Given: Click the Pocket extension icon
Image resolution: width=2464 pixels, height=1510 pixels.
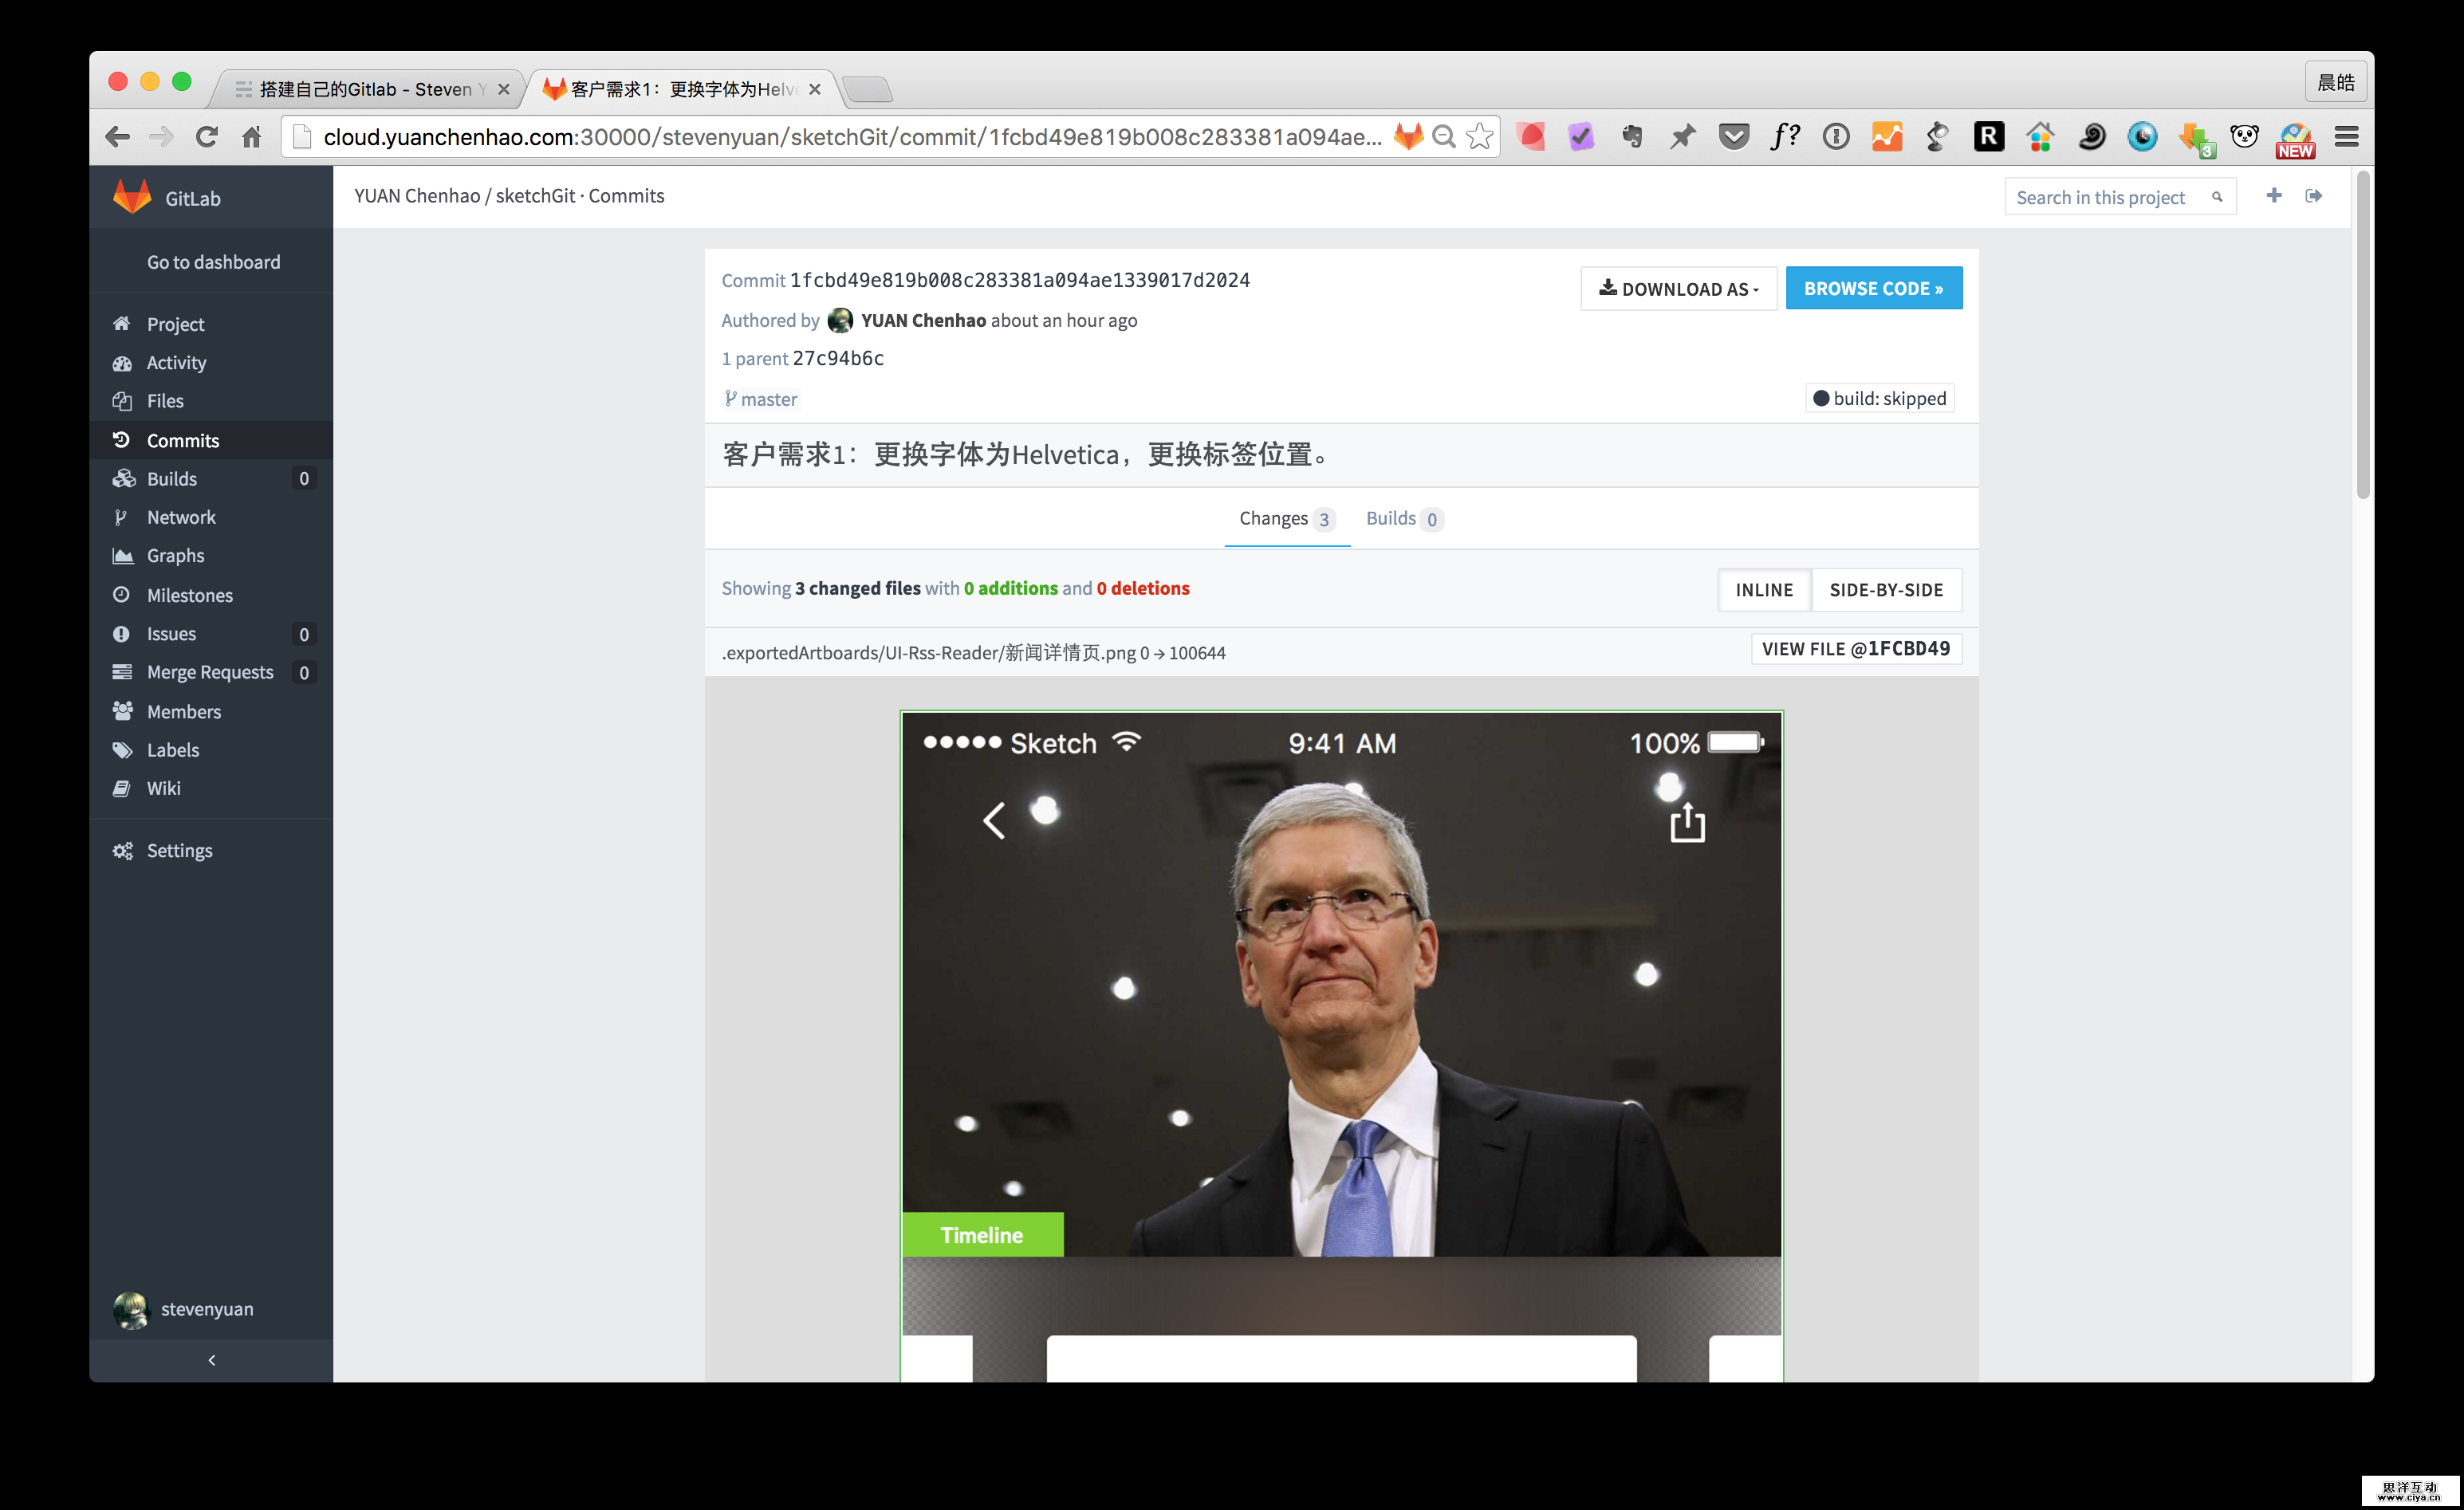Looking at the screenshot, I should (x=1734, y=137).
